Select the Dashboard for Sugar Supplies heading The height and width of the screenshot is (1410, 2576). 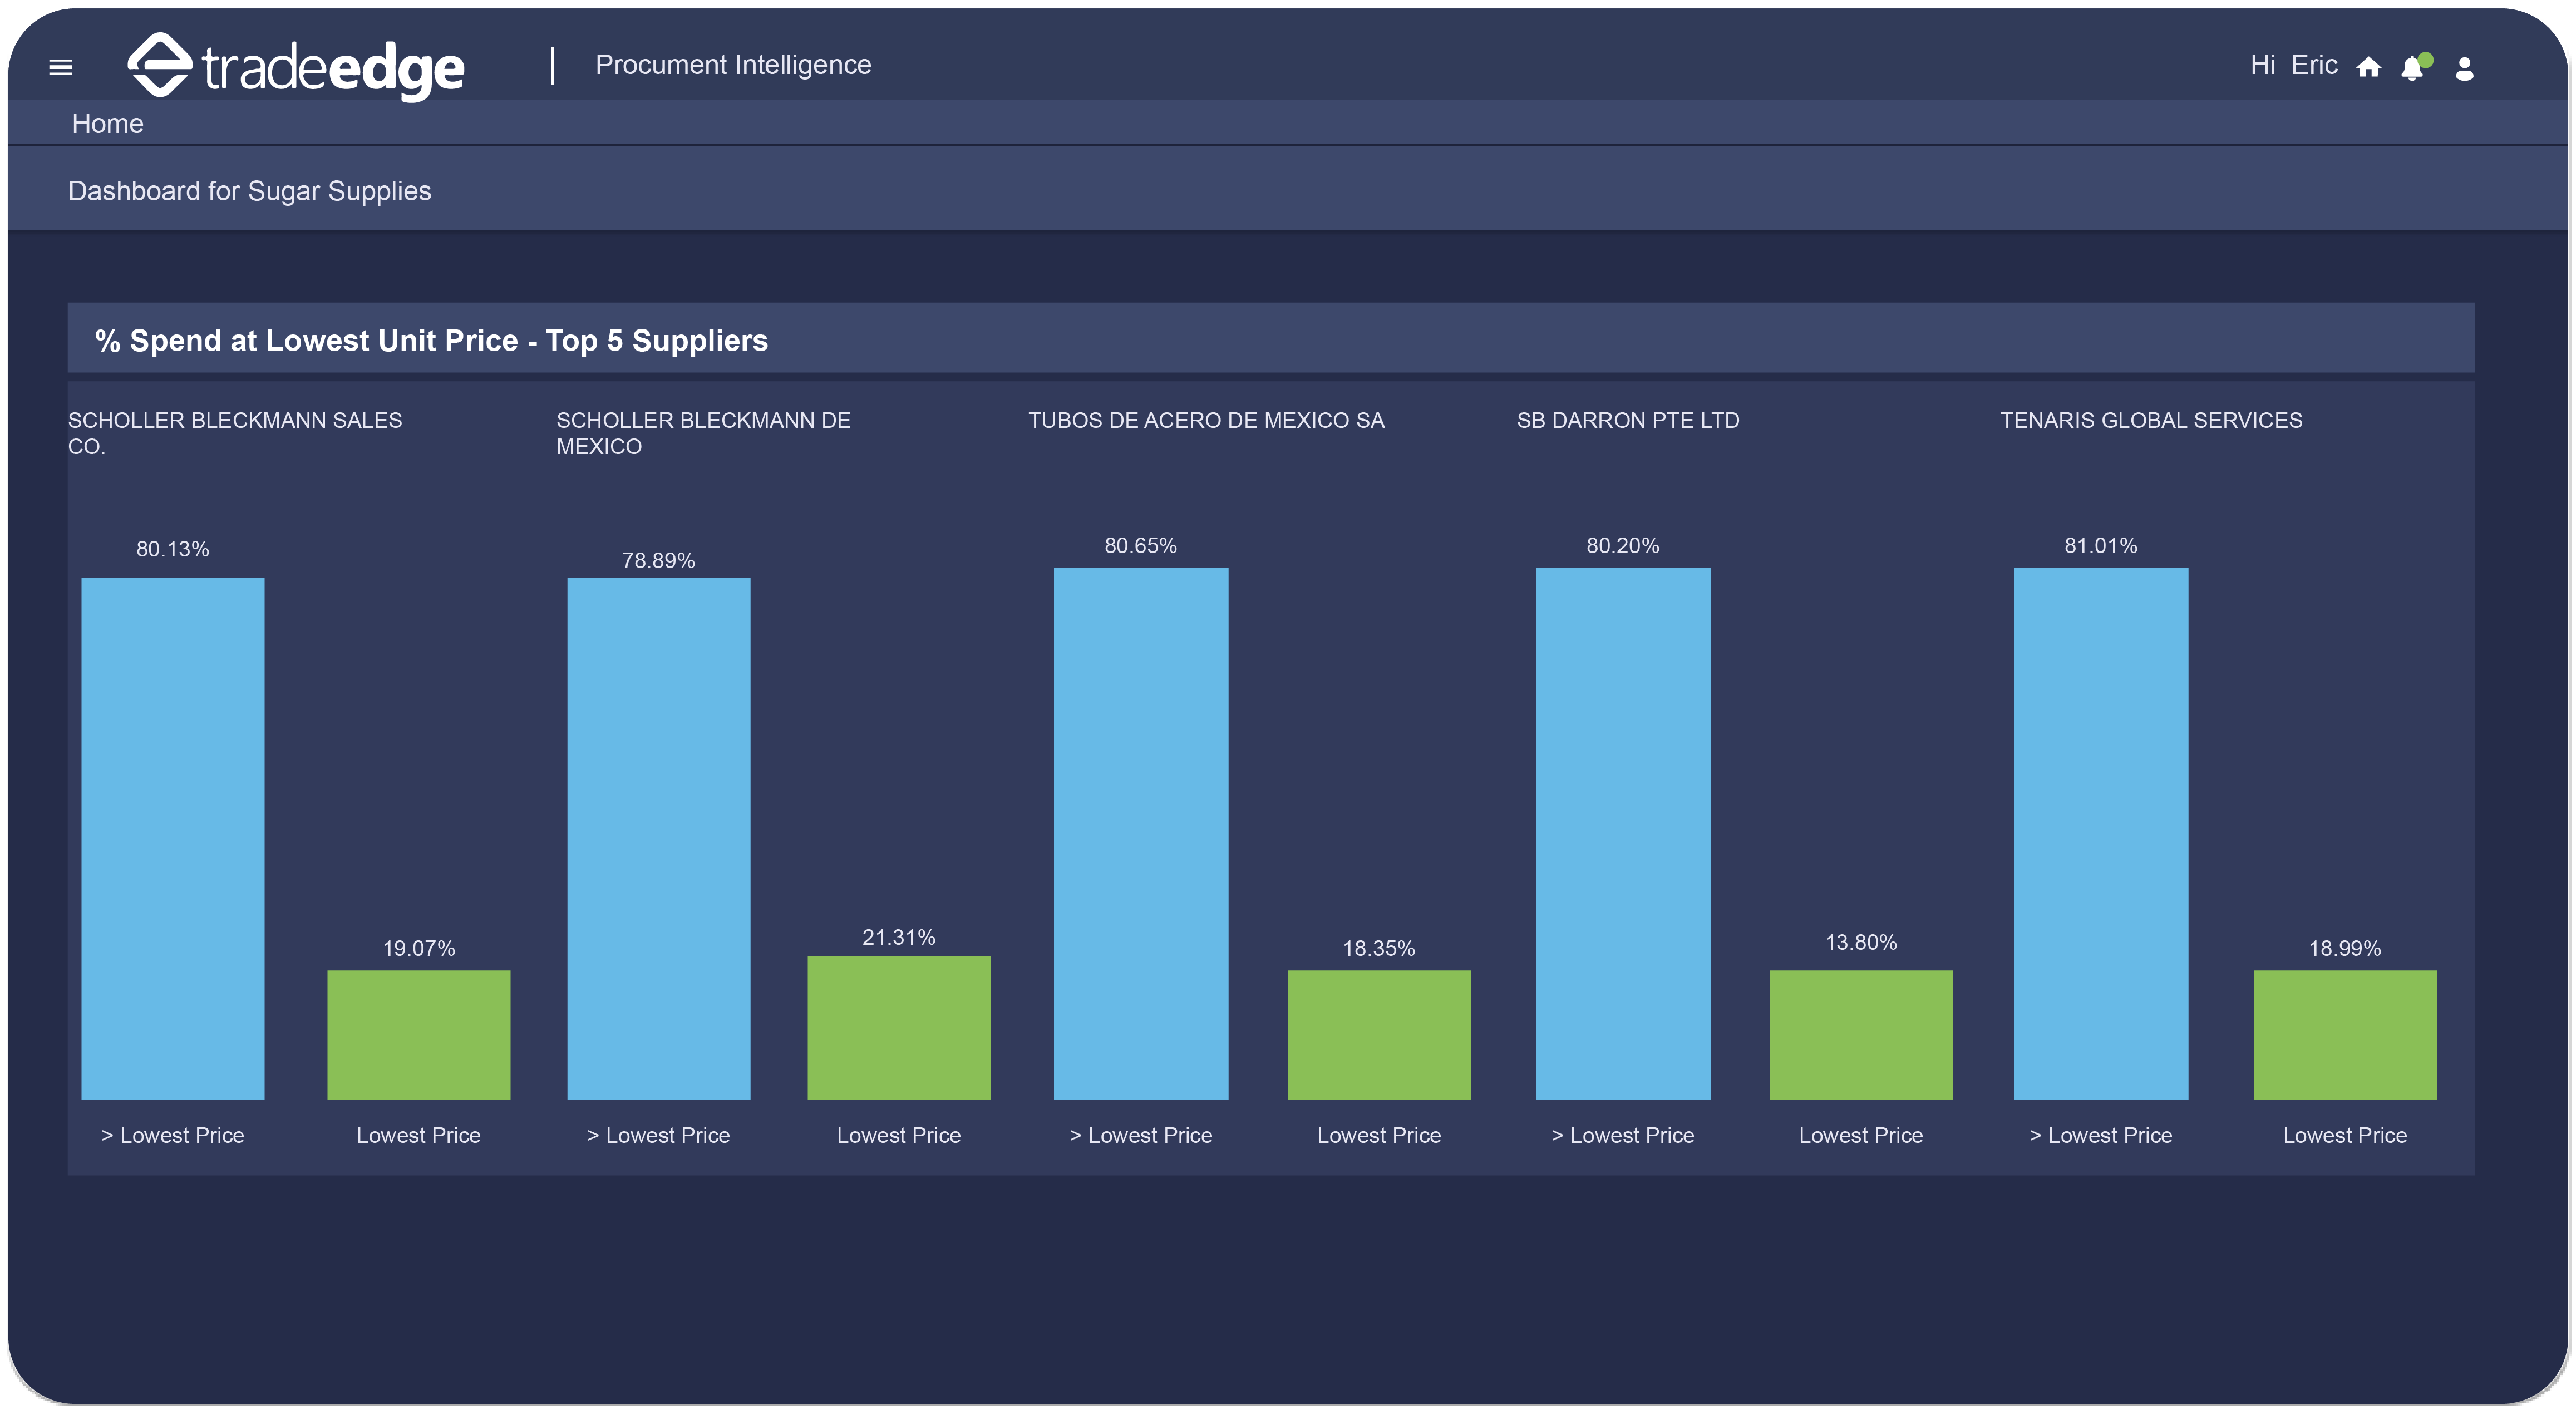249,191
